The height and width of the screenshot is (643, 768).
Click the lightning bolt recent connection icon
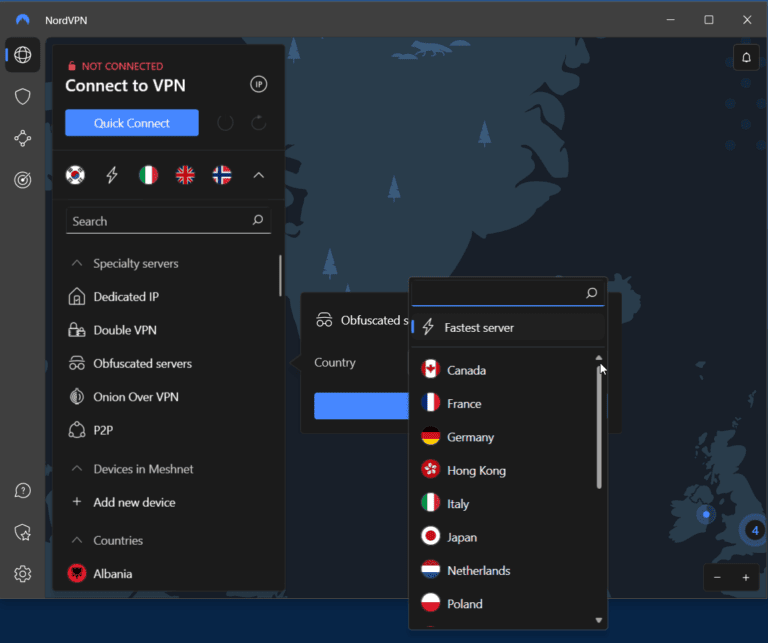[x=112, y=175]
